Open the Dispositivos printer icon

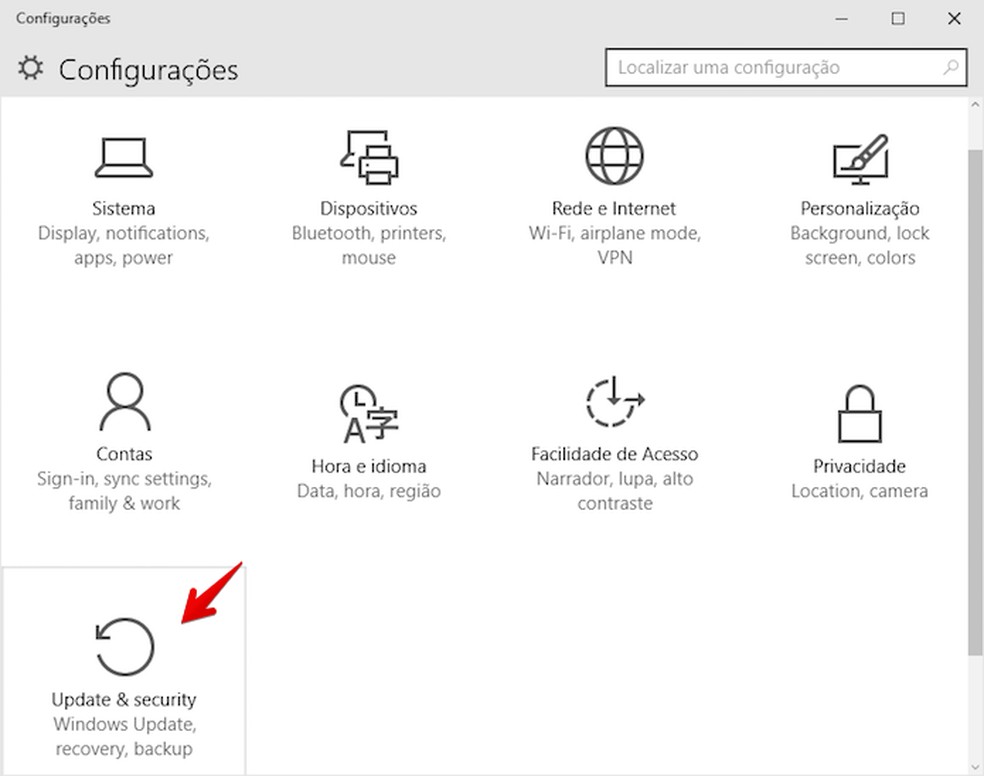[369, 157]
